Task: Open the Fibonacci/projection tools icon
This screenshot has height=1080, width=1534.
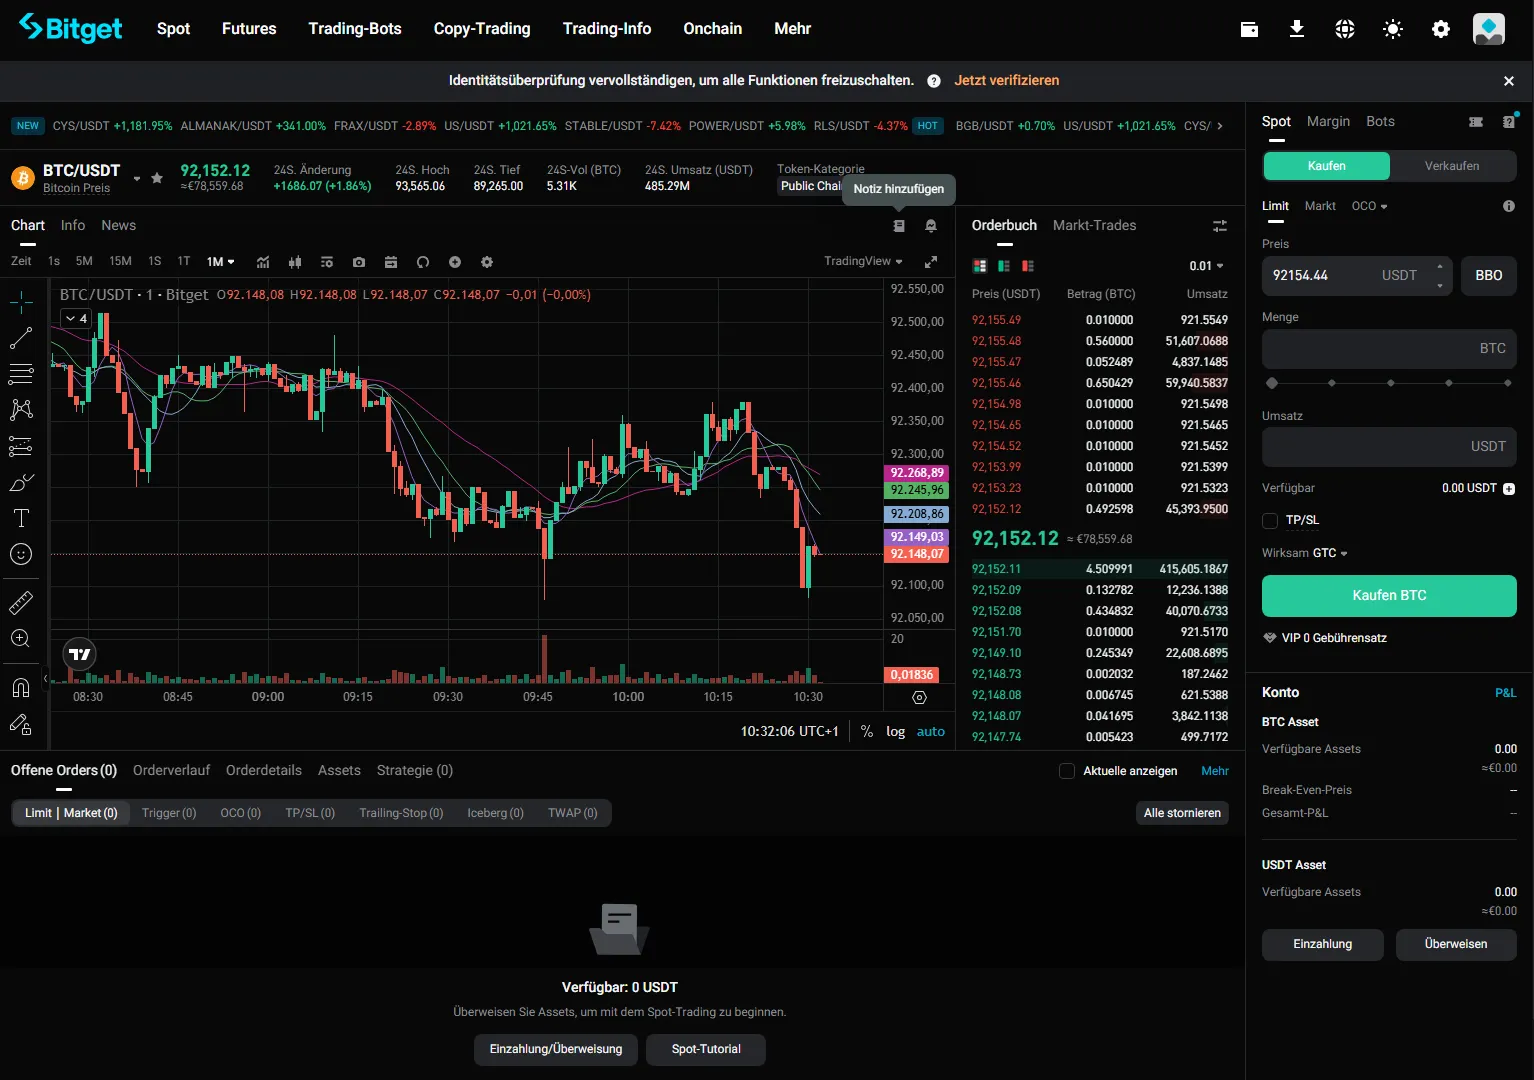Action: (21, 446)
